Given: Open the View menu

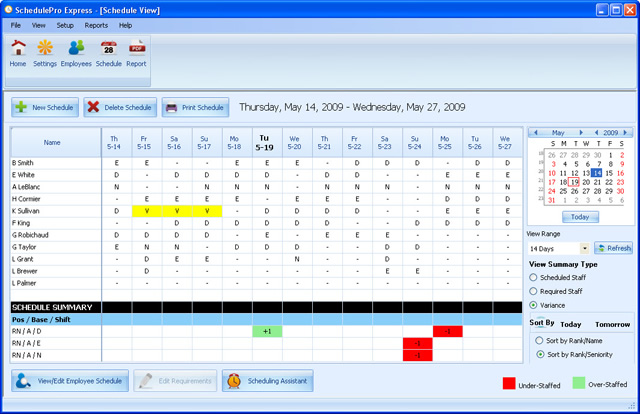Looking at the screenshot, I should (x=38, y=25).
